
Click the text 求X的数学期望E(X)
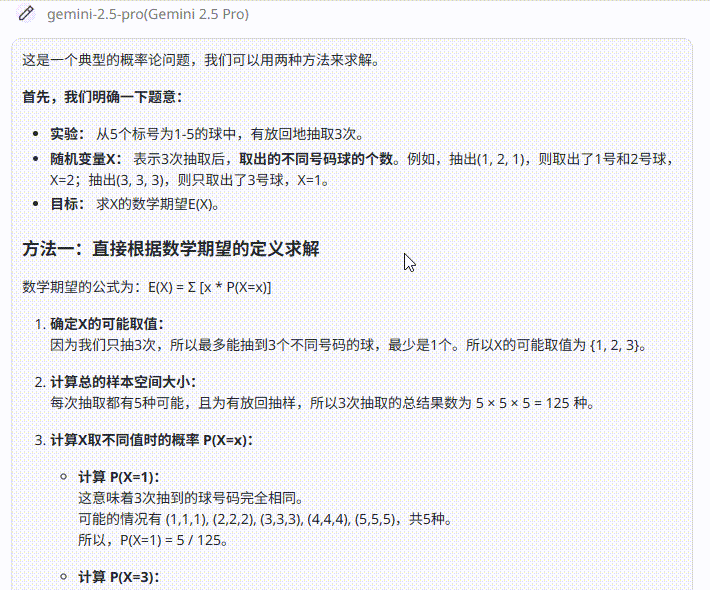pos(158,204)
